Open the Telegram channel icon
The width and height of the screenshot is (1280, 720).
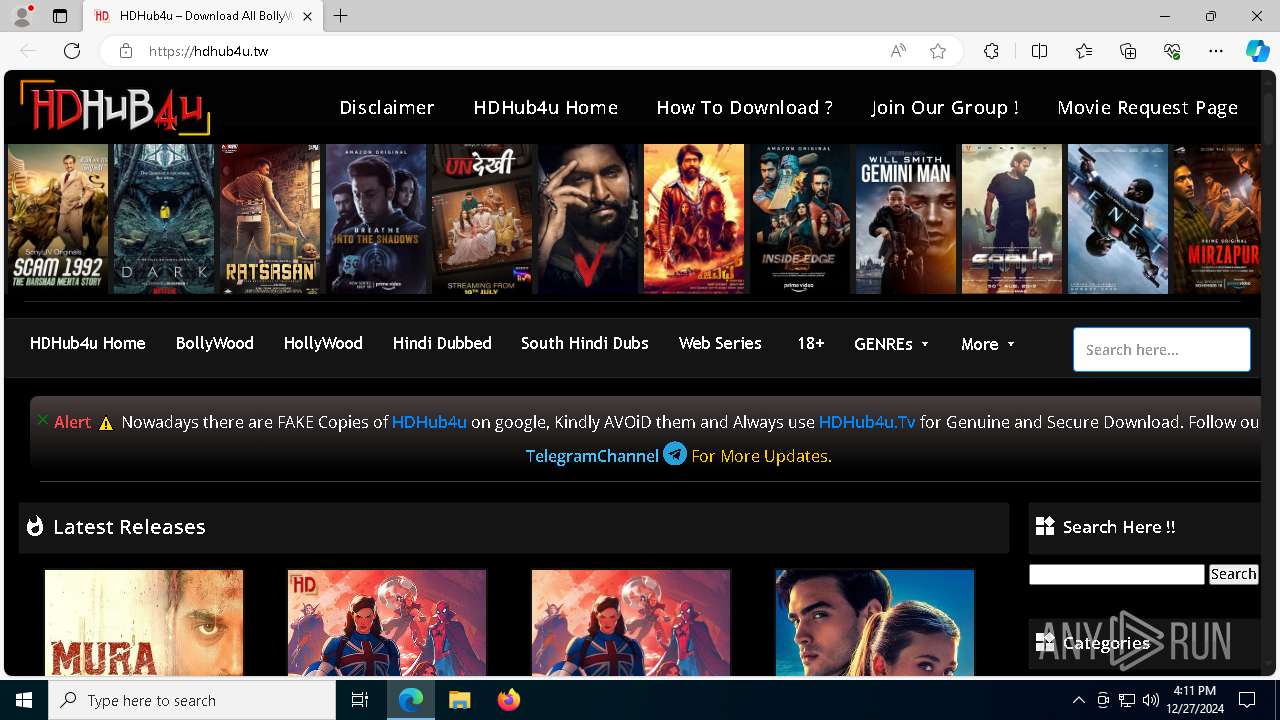[675, 454]
